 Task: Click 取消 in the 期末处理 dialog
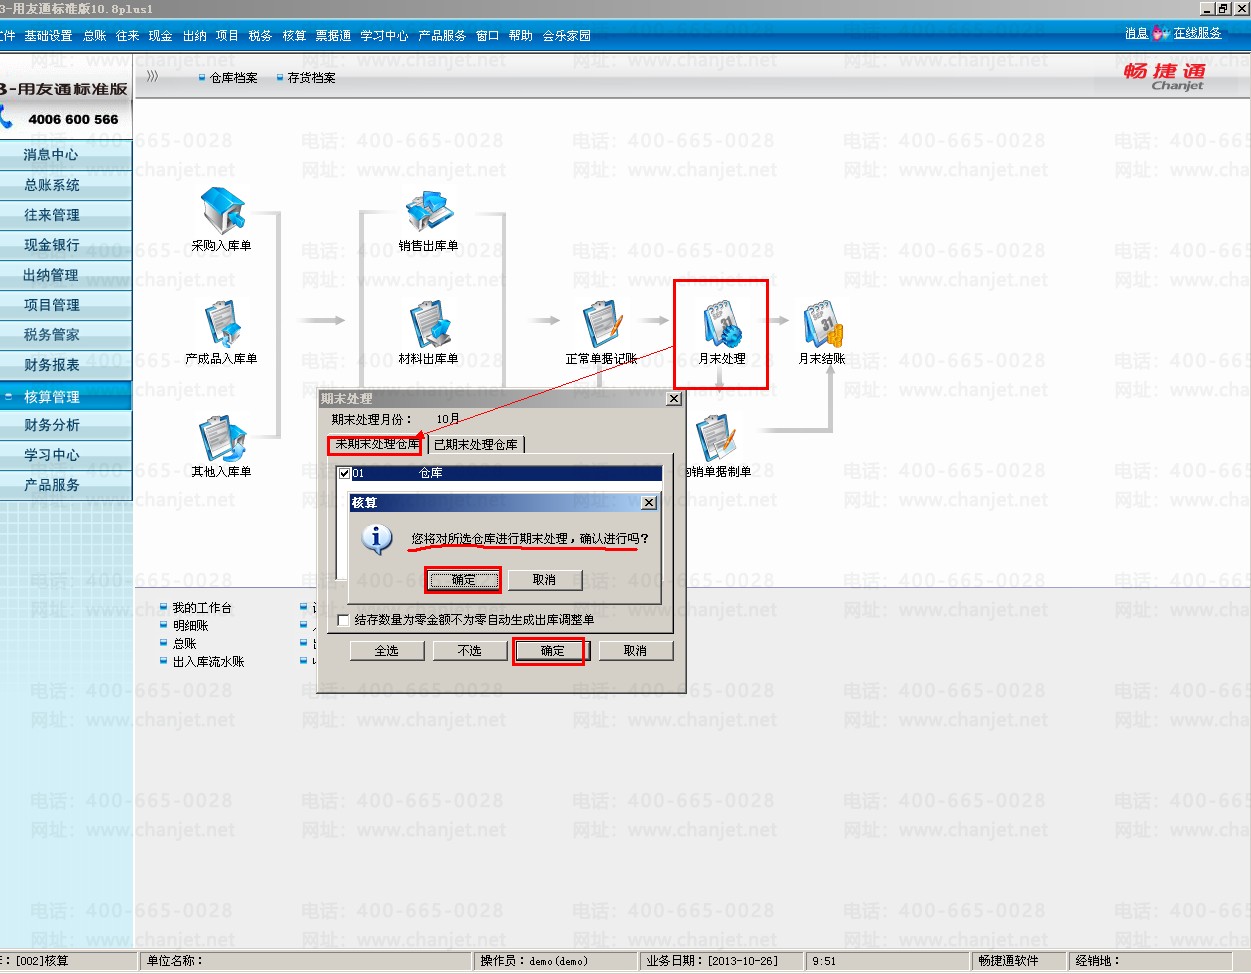636,651
